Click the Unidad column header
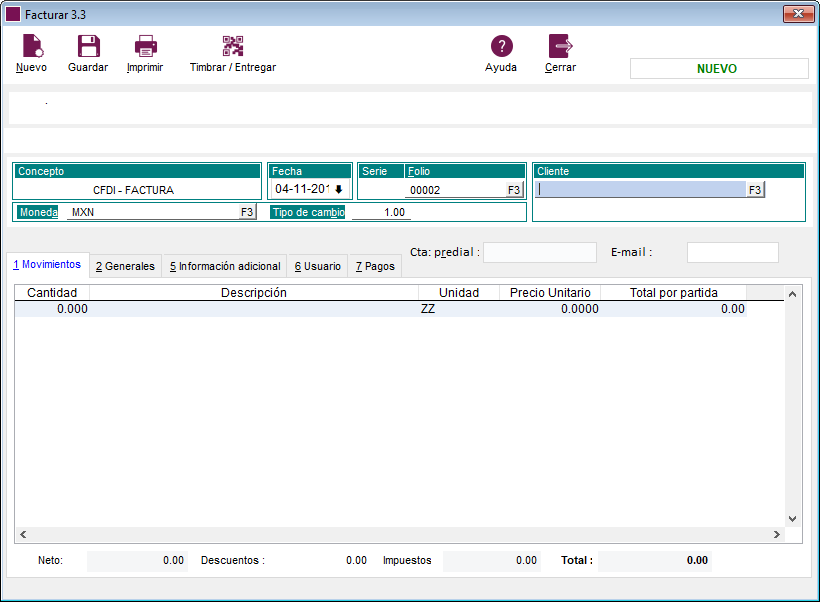This screenshot has width=820, height=602. 459,293
